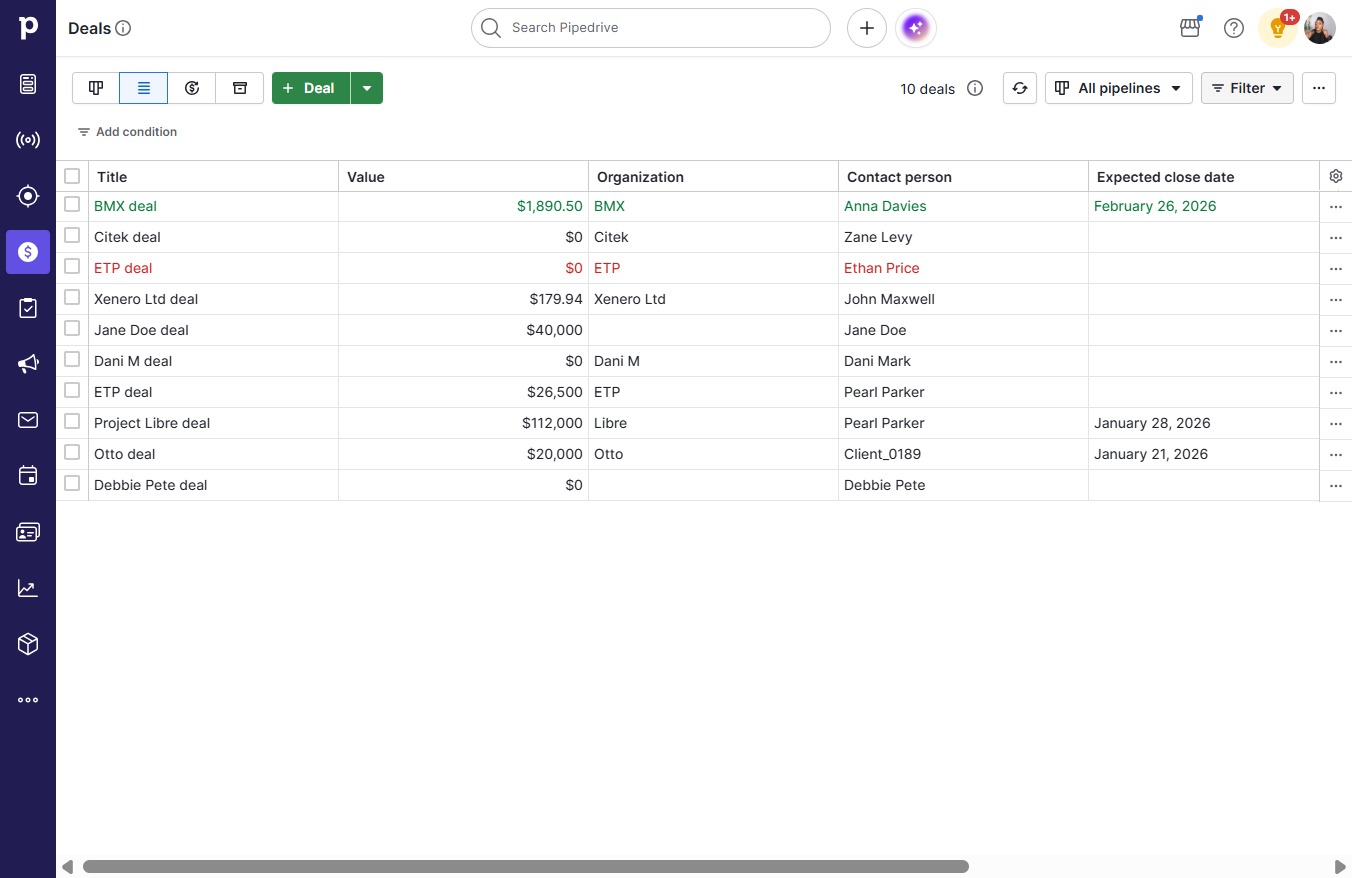Focus the Search Pipedrive field

click(x=651, y=28)
